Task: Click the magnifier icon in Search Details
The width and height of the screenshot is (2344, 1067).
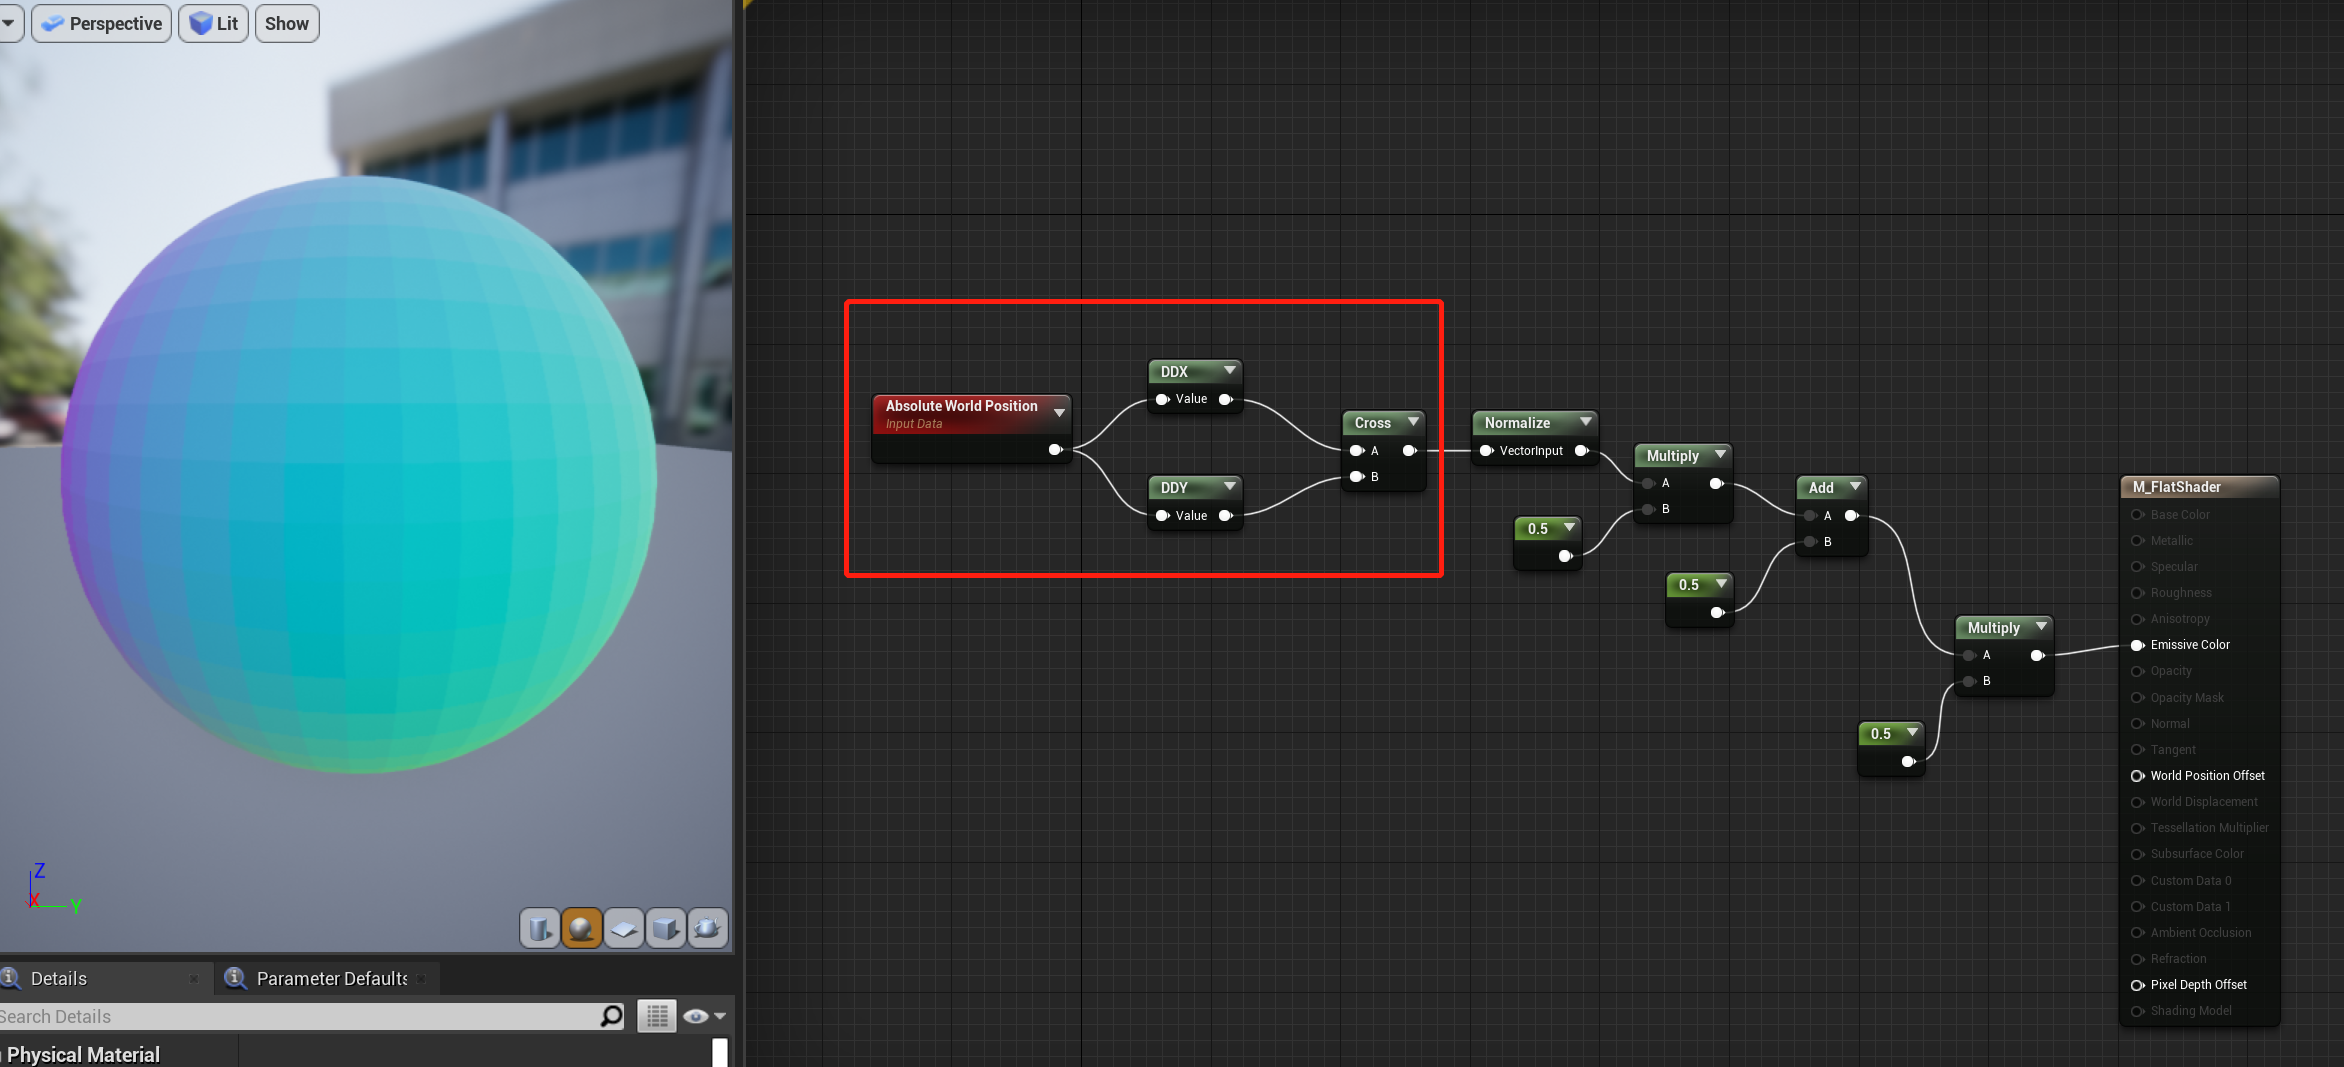Action: 611,1016
